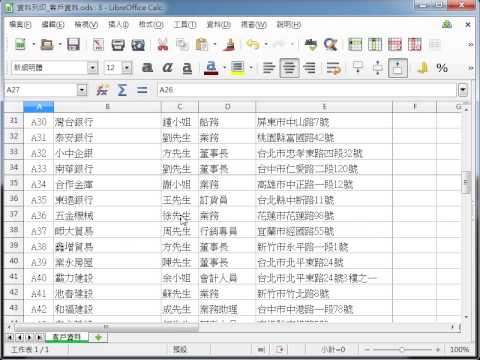480x360 pixels.
Task: Expand the formula input line arrow
Action: (x=463, y=90)
